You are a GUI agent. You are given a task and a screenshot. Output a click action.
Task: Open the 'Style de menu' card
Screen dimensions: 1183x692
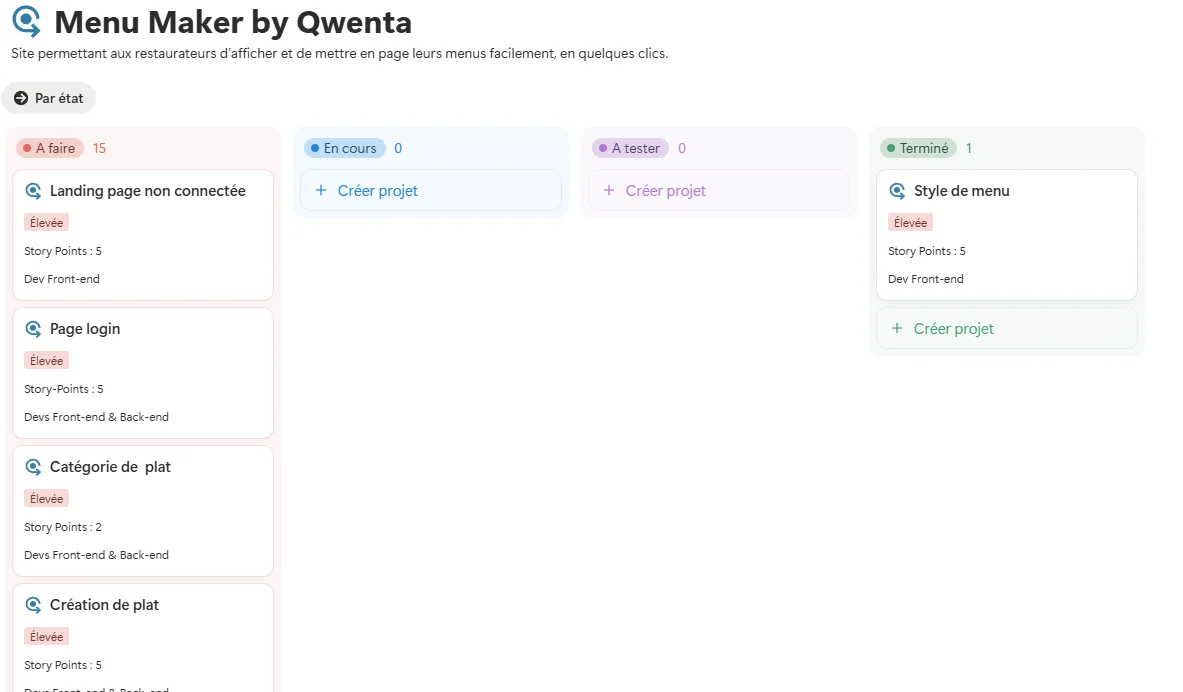tap(962, 190)
